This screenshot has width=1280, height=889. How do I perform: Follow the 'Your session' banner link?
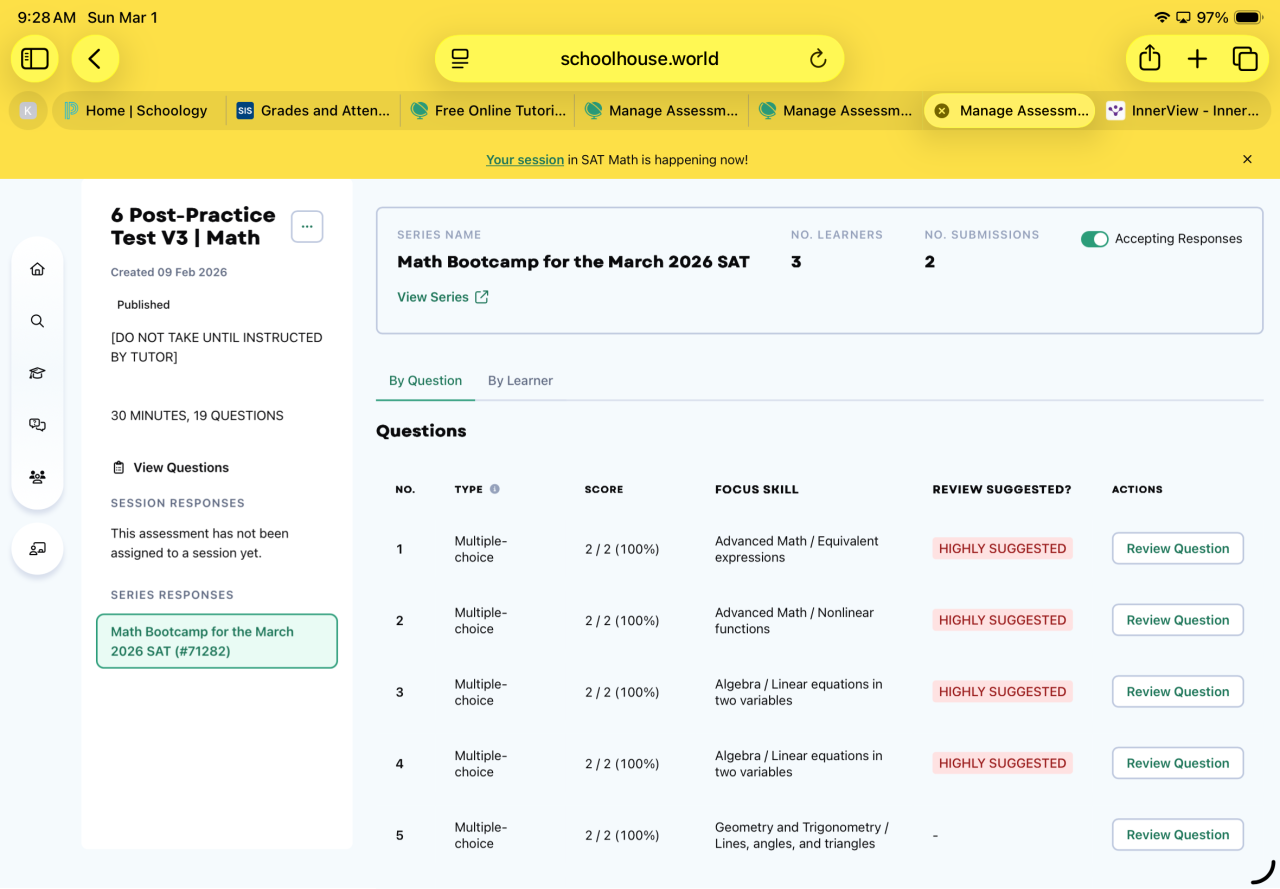click(x=525, y=160)
